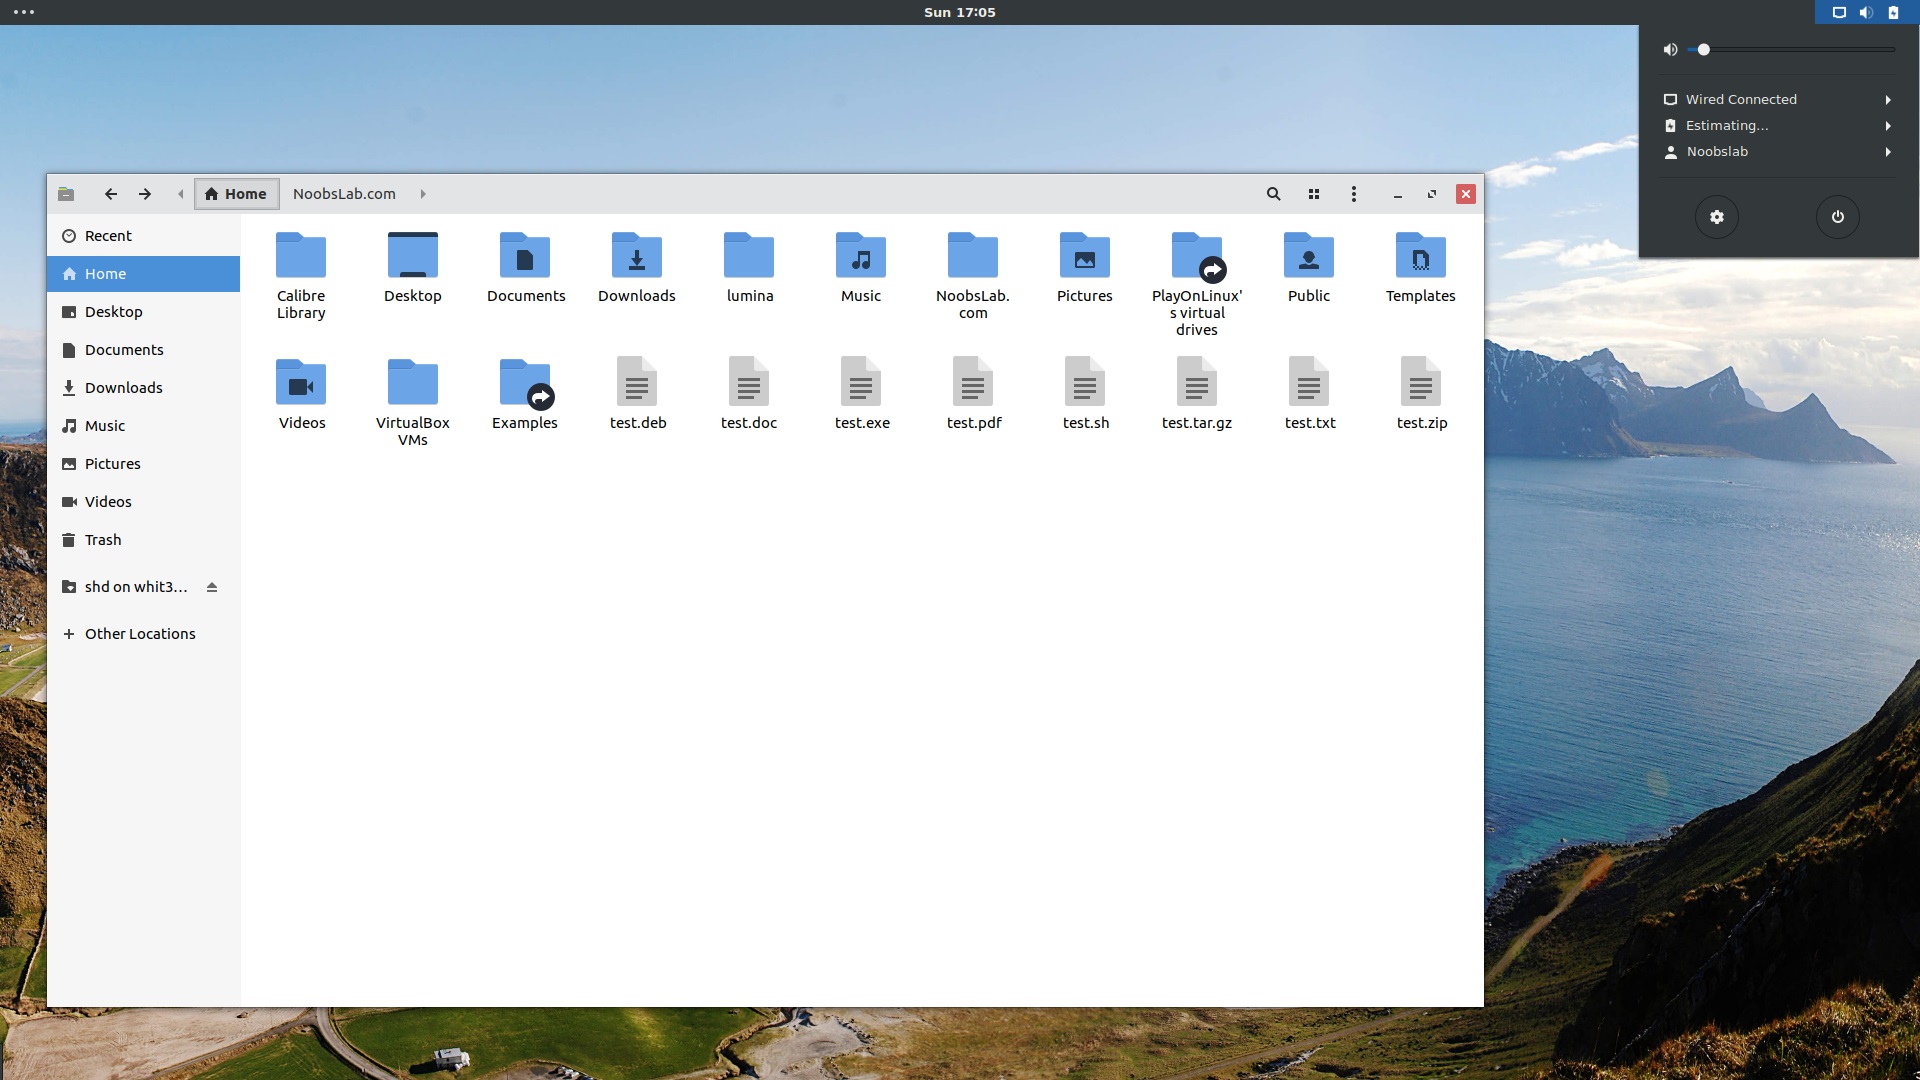Navigate forward using the forward arrow
Image resolution: width=1920 pixels, height=1080 pixels.
coord(144,194)
